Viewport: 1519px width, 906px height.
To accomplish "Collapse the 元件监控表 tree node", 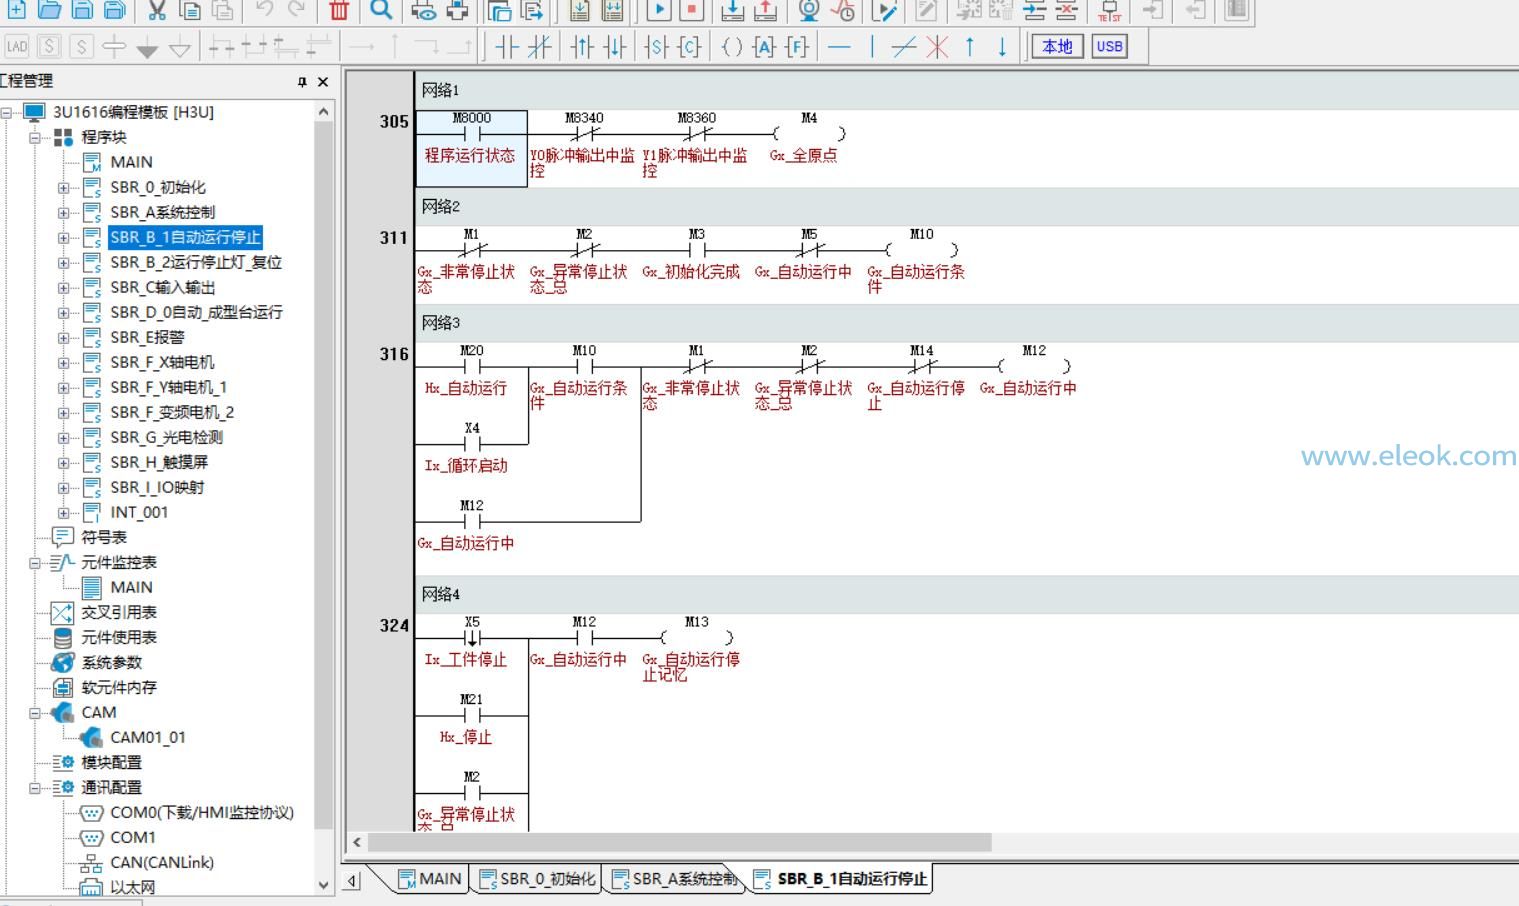I will pyautogui.click(x=35, y=562).
